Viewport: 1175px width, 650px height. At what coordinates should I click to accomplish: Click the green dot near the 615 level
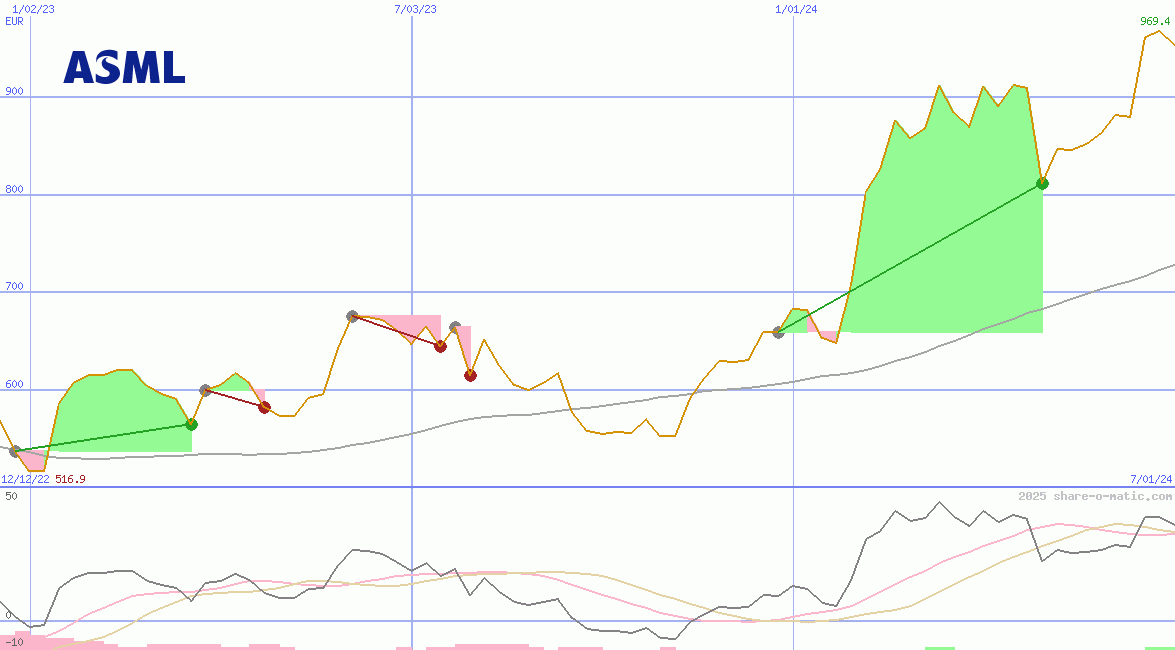[192, 424]
